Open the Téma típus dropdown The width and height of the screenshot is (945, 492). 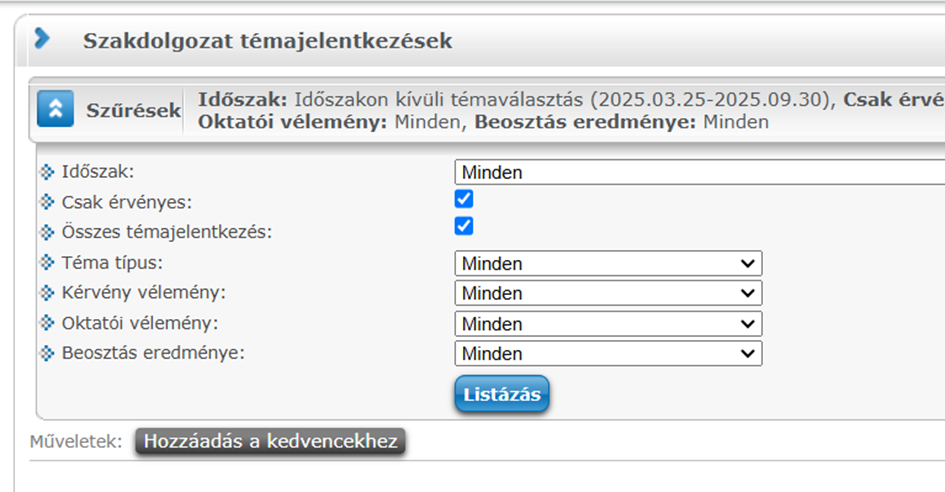[x=608, y=264]
